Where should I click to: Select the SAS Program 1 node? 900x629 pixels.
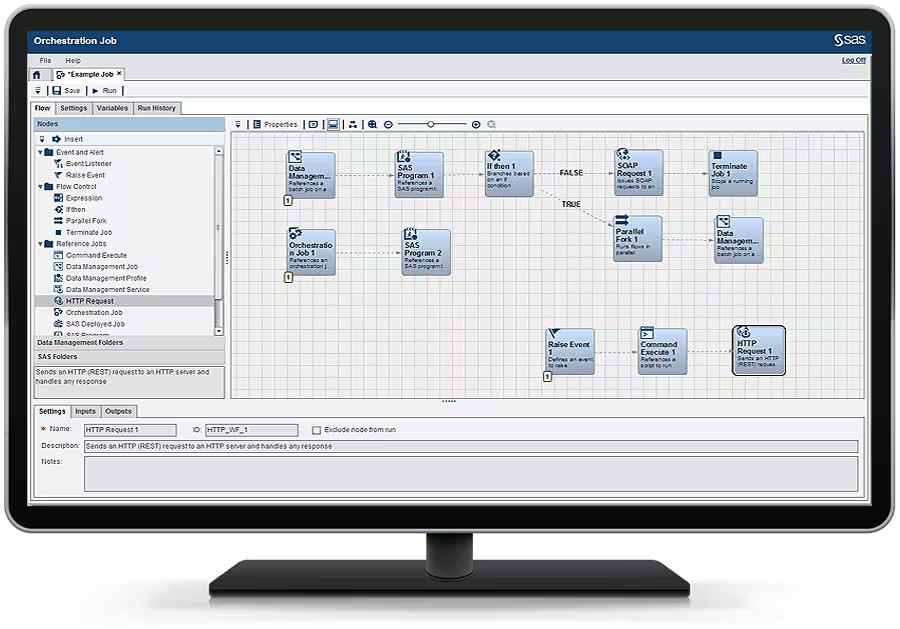click(419, 174)
